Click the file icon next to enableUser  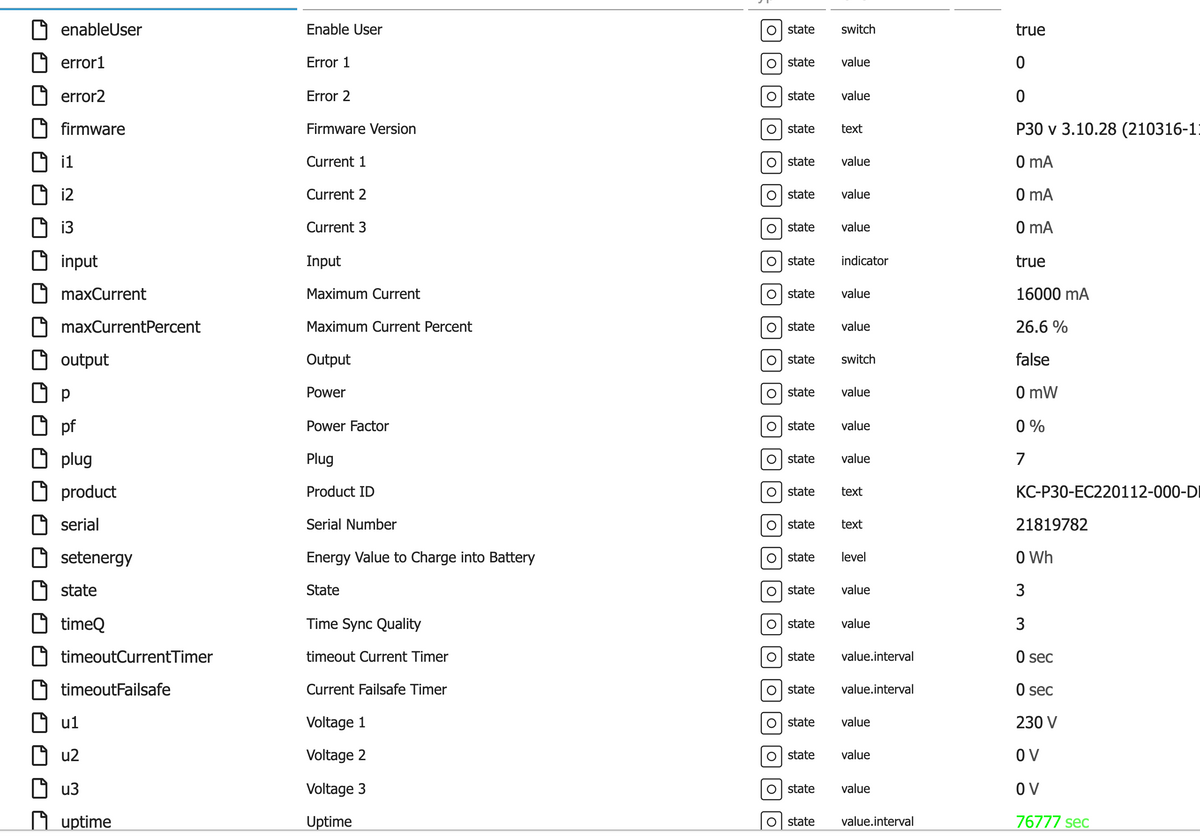pos(41,30)
